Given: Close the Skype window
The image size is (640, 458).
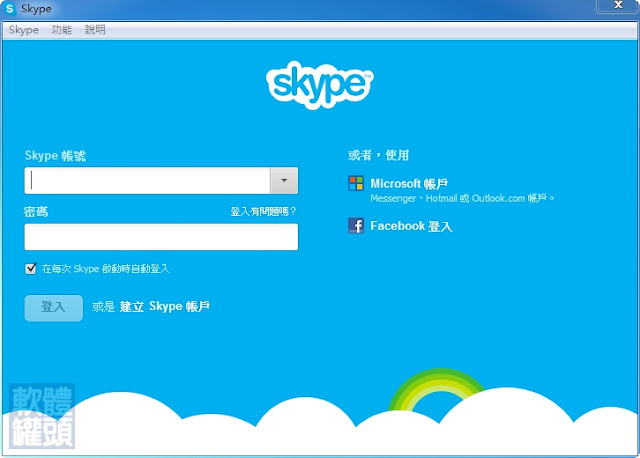Looking at the screenshot, I should click(x=618, y=6).
